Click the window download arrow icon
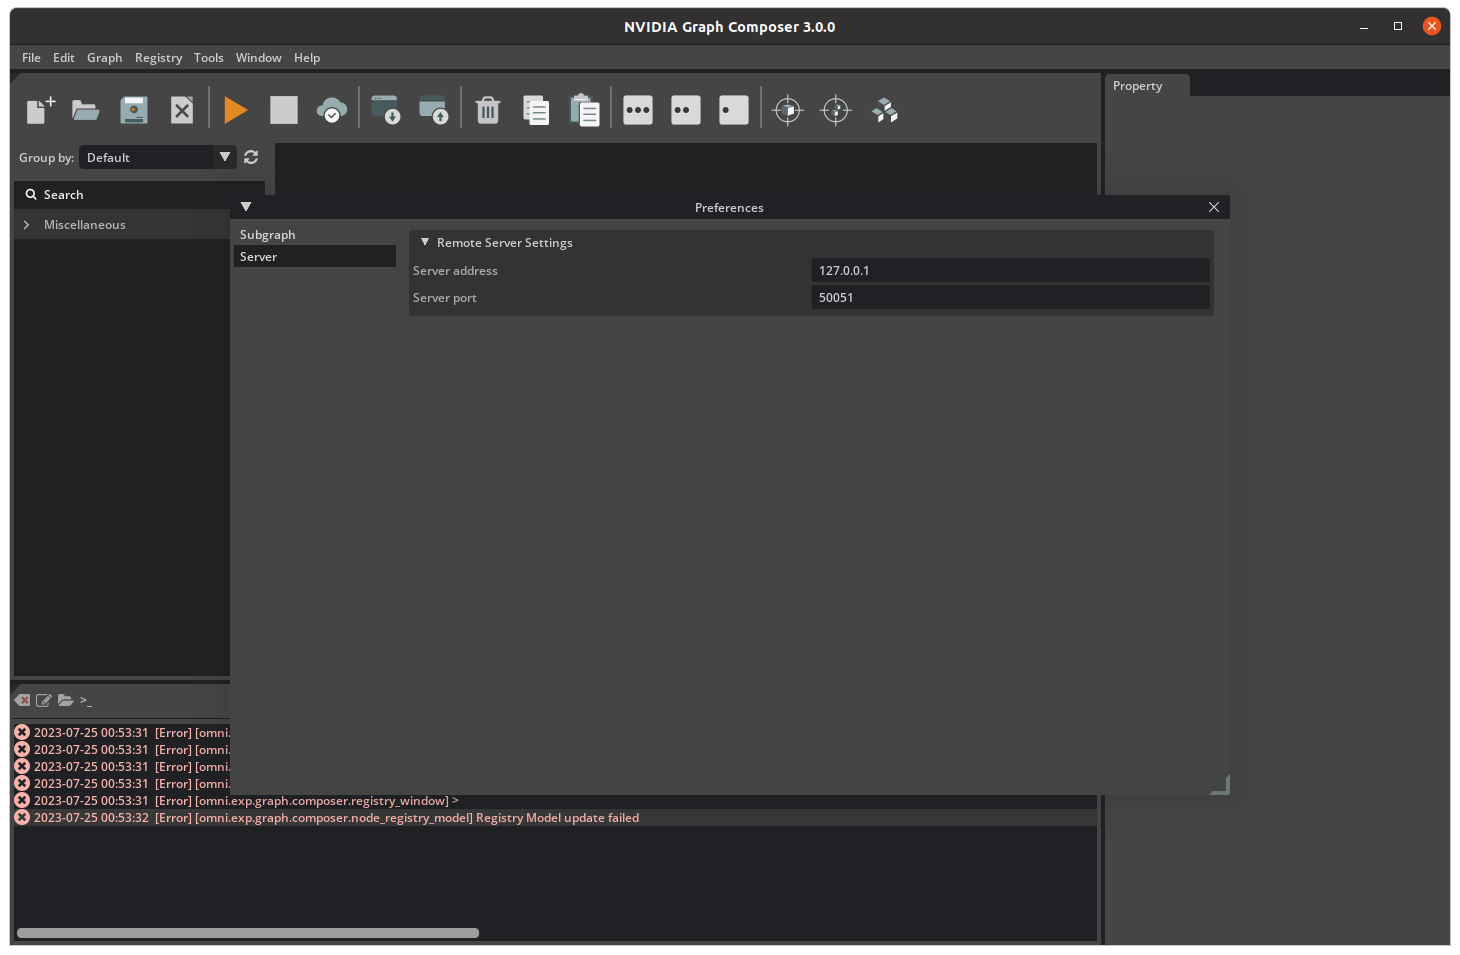Viewport: 1460px width, 955px height. click(x=386, y=110)
